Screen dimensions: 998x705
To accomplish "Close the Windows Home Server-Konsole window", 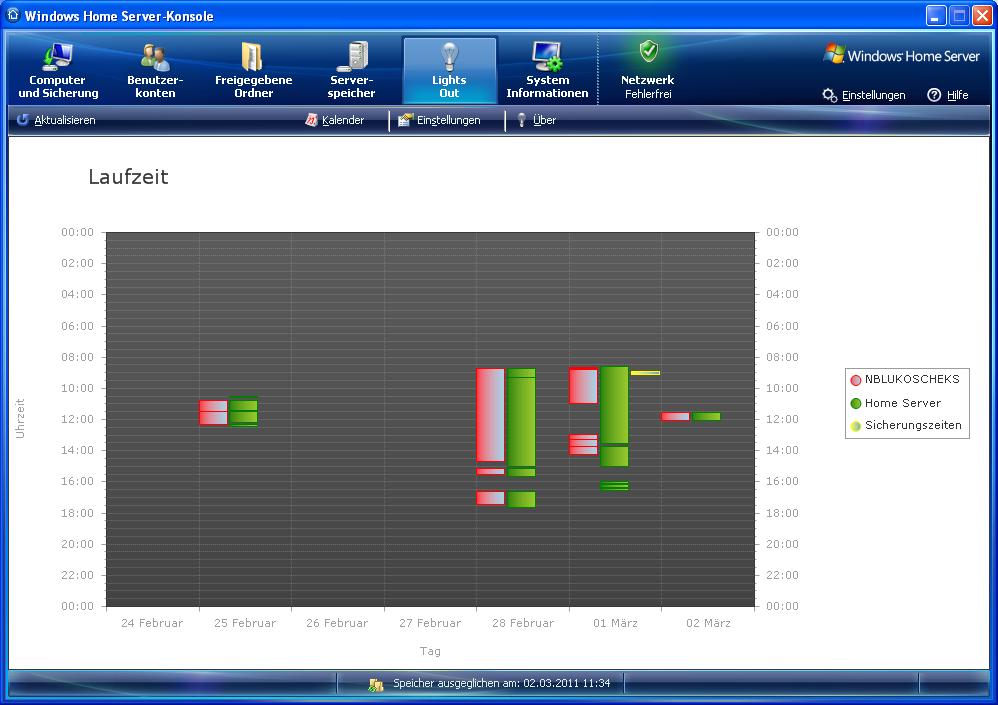I will (982, 15).
